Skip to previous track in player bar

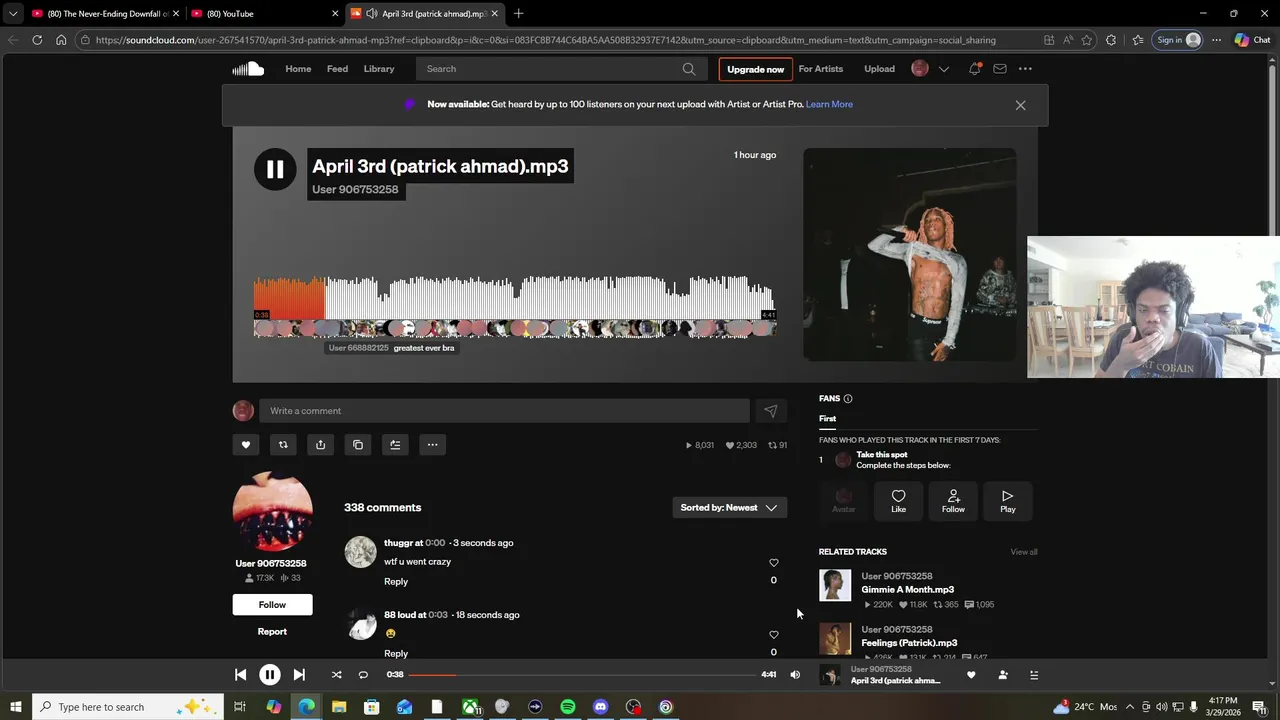pos(240,675)
